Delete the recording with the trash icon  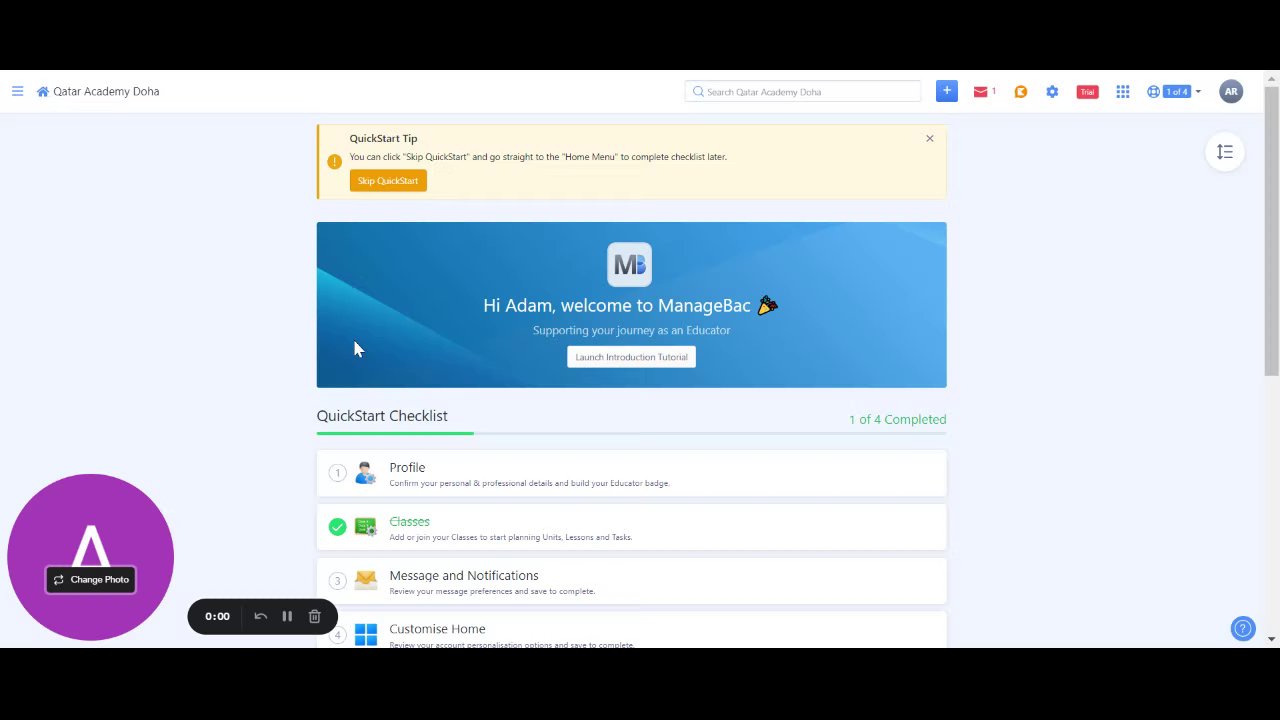point(314,616)
